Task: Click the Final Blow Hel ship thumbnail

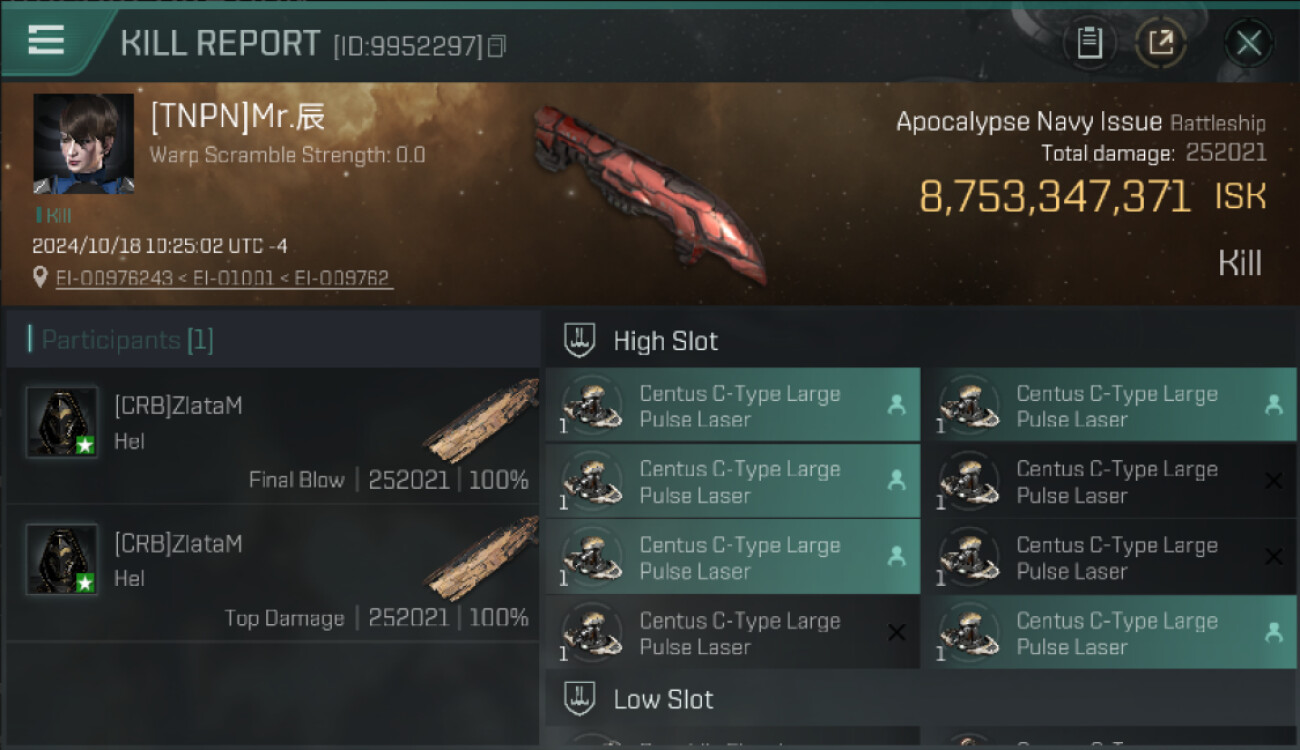Action: [482, 418]
